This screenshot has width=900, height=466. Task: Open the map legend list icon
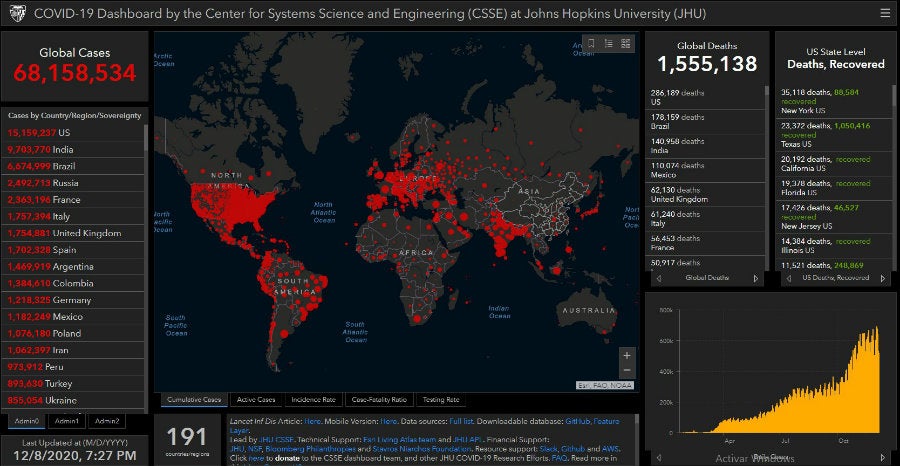pyautogui.click(x=609, y=43)
